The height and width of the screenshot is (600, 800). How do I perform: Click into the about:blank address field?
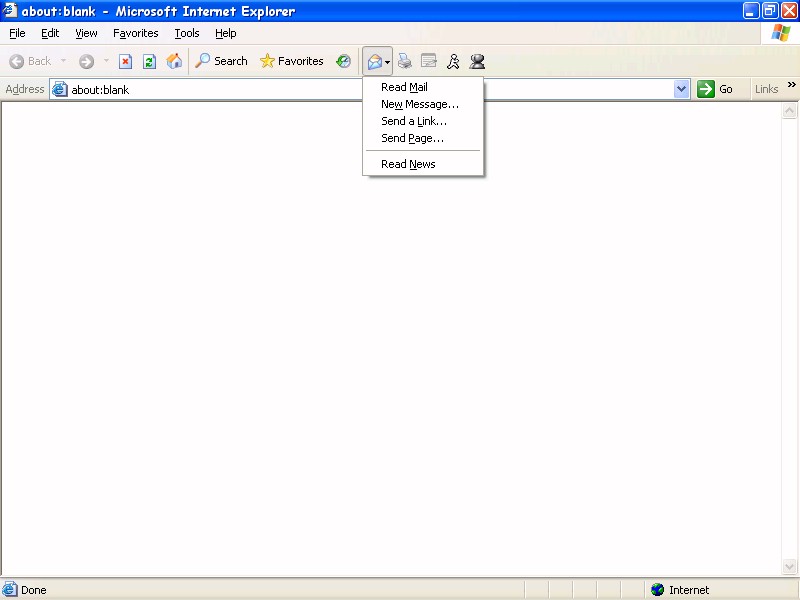tap(370, 89)
